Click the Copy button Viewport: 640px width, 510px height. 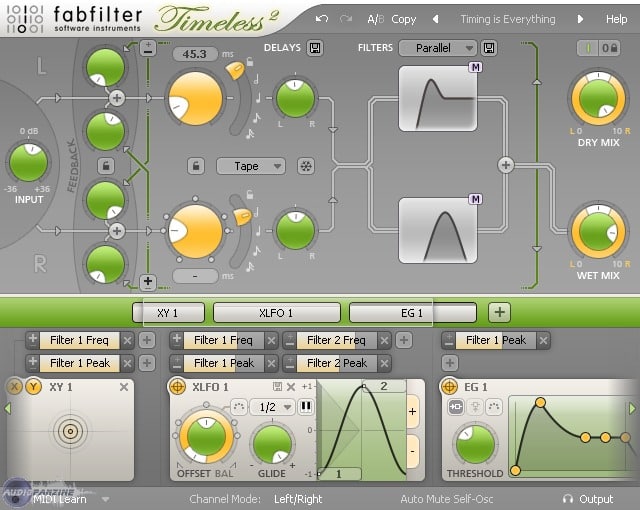[403, 19]
